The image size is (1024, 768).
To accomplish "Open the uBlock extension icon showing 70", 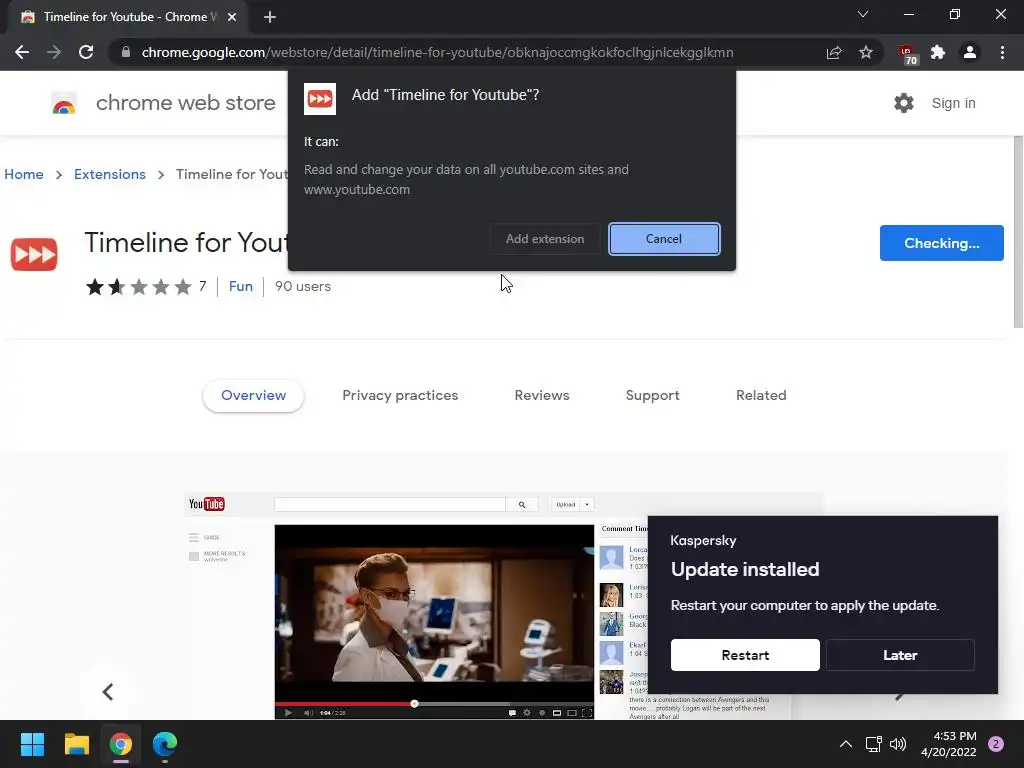I will pyautogui.click(x=907, y=54).
